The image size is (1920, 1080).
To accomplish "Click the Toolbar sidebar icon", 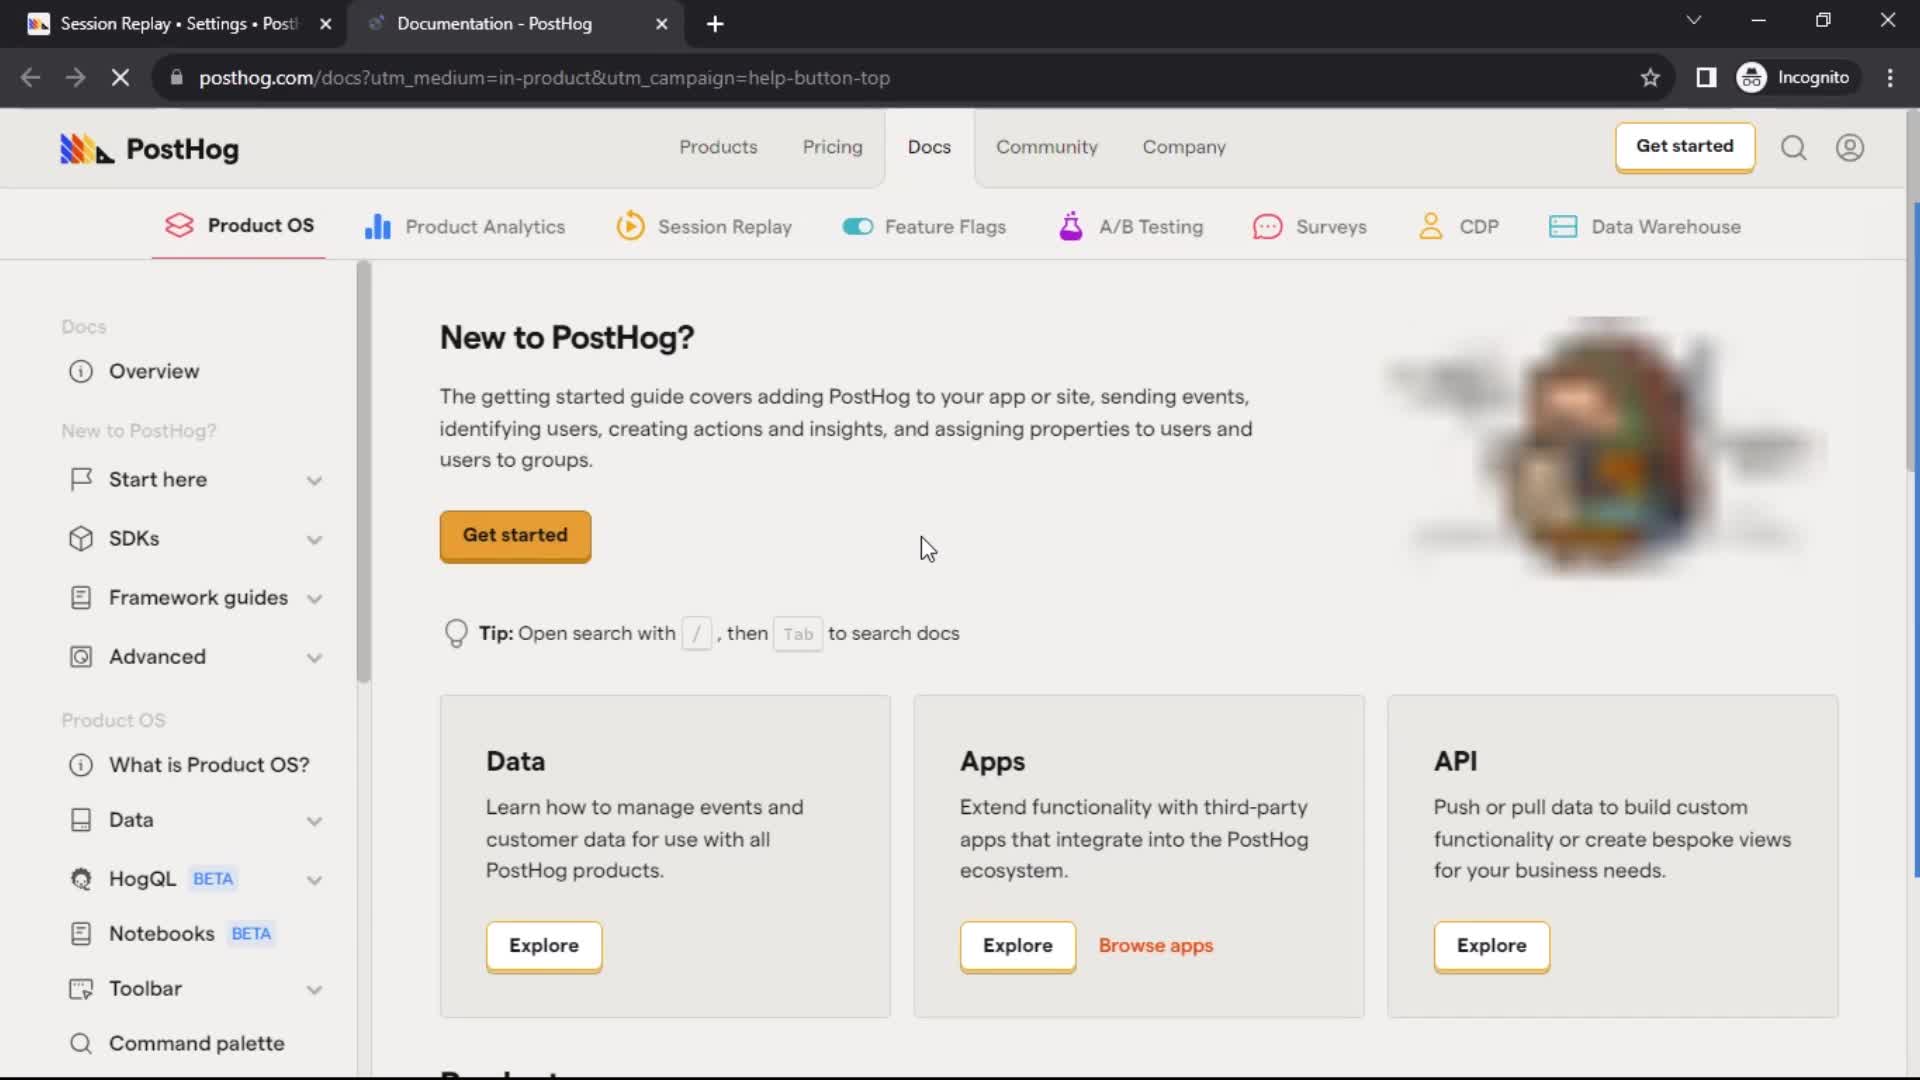I will pyautogui.click(x=81, y=989).
